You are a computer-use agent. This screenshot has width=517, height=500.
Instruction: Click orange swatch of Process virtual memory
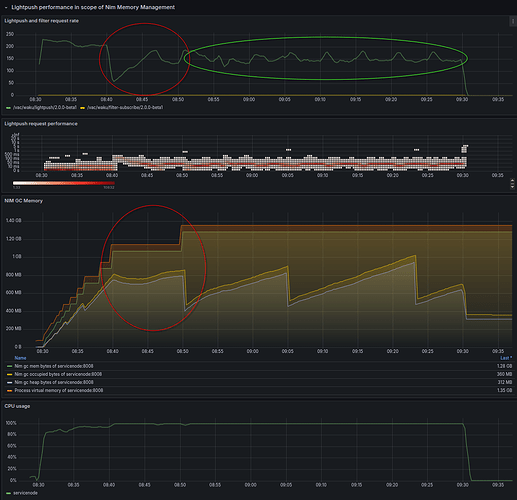(x=9, y=390)
